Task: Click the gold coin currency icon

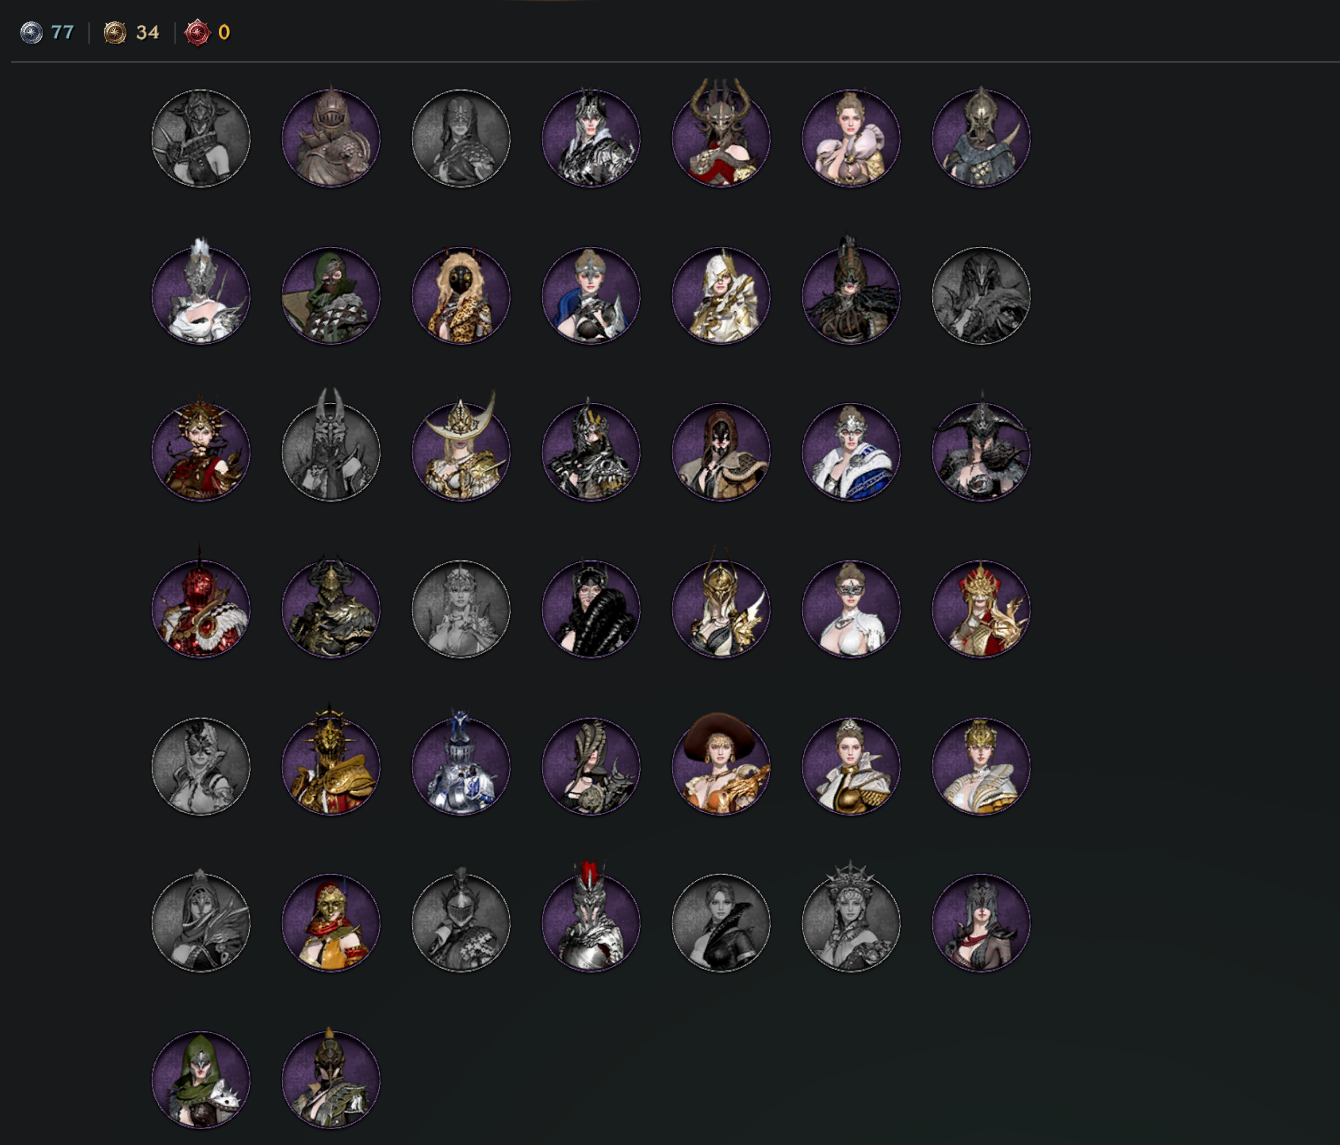Action: (115, 33)
